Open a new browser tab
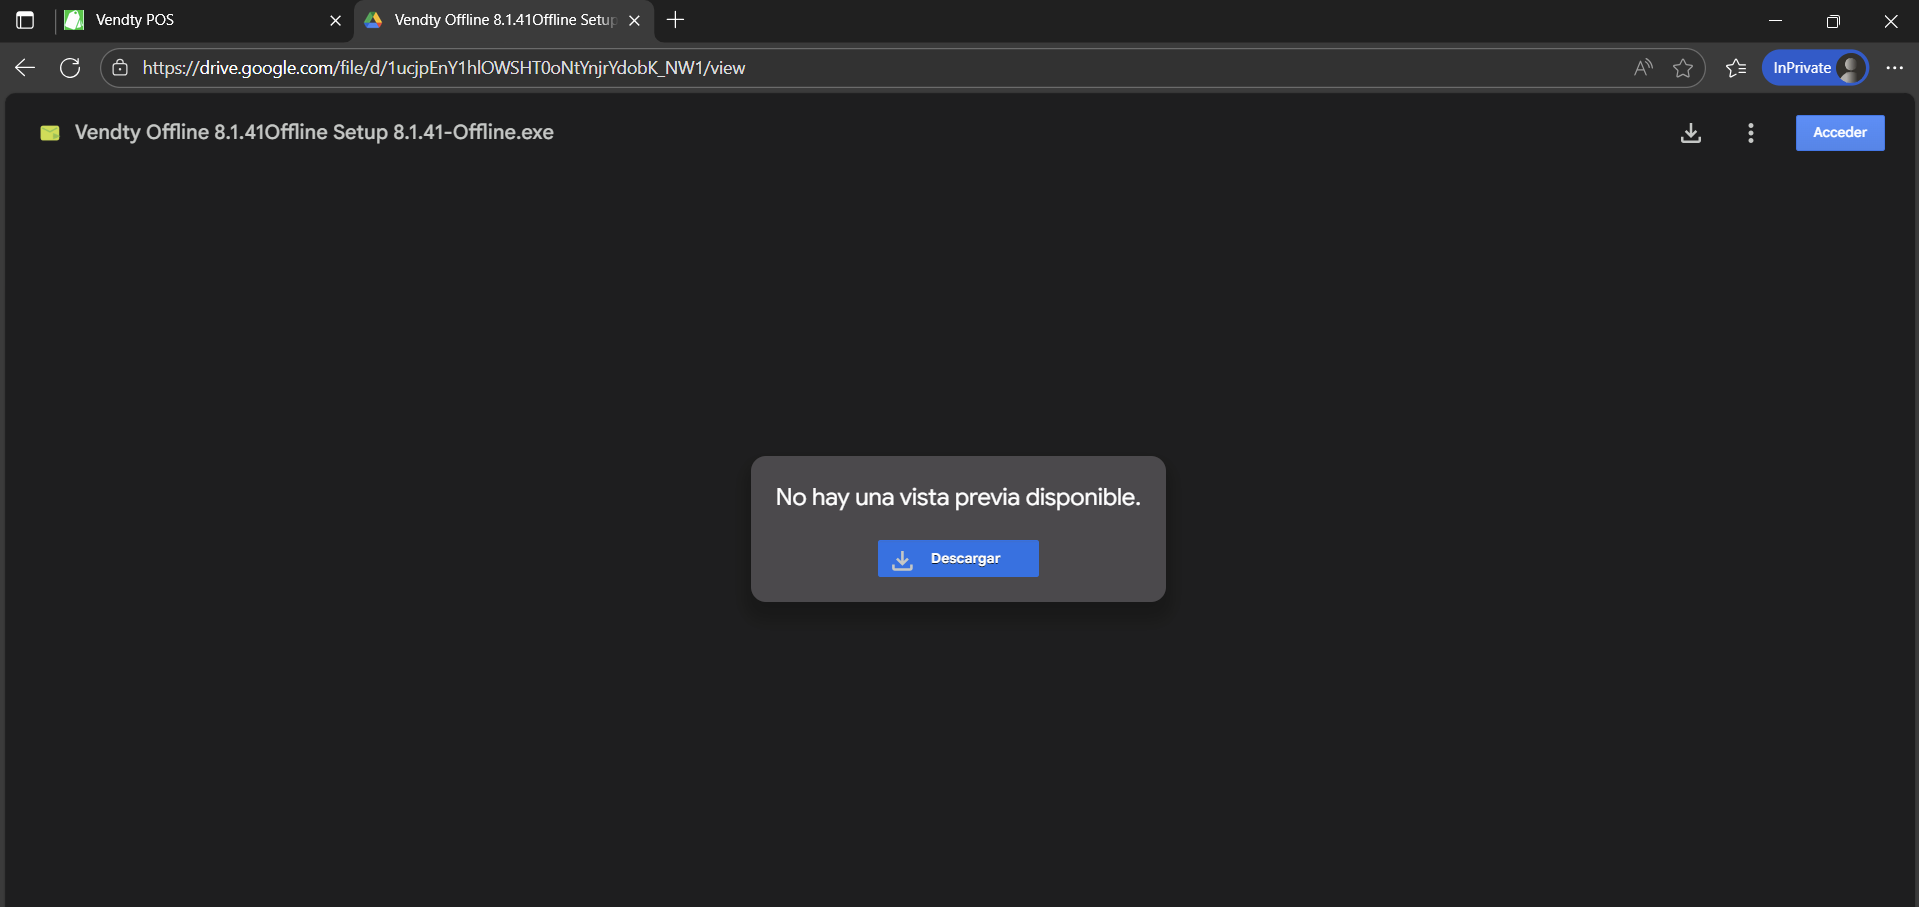1919x907 pixels. pos(676,20)
